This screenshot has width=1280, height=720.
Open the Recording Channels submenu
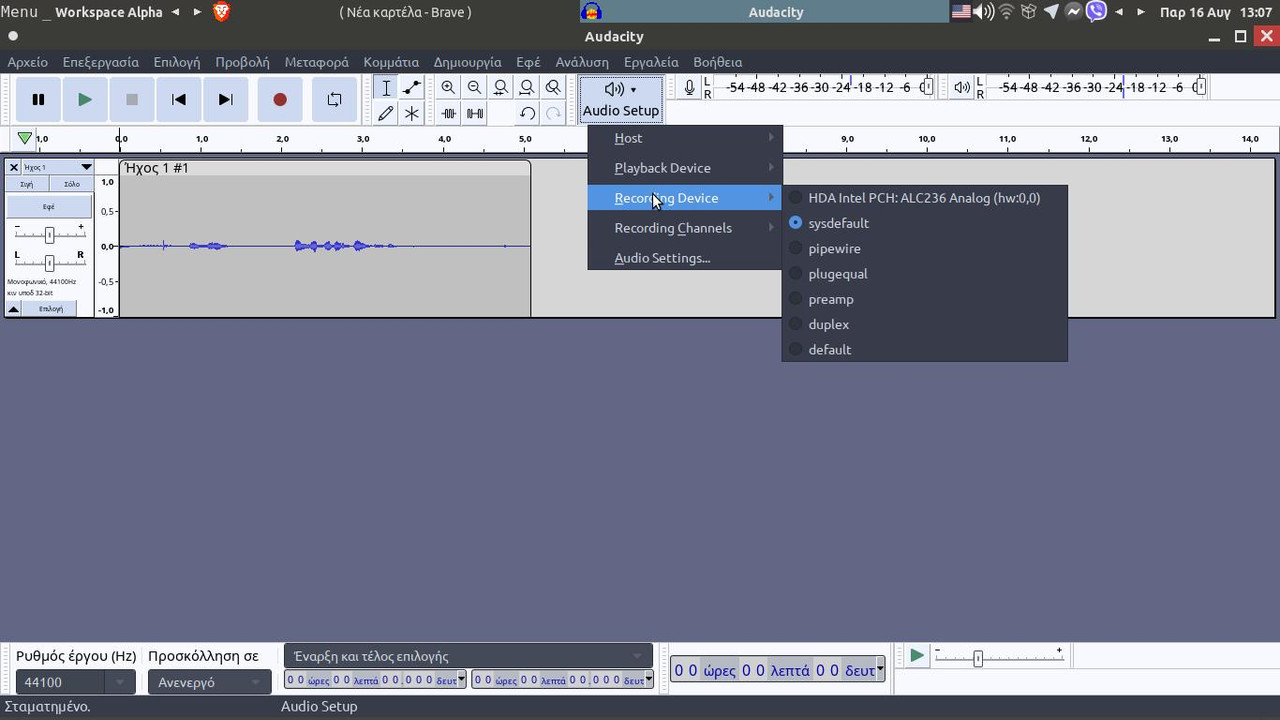coord(685,228)
